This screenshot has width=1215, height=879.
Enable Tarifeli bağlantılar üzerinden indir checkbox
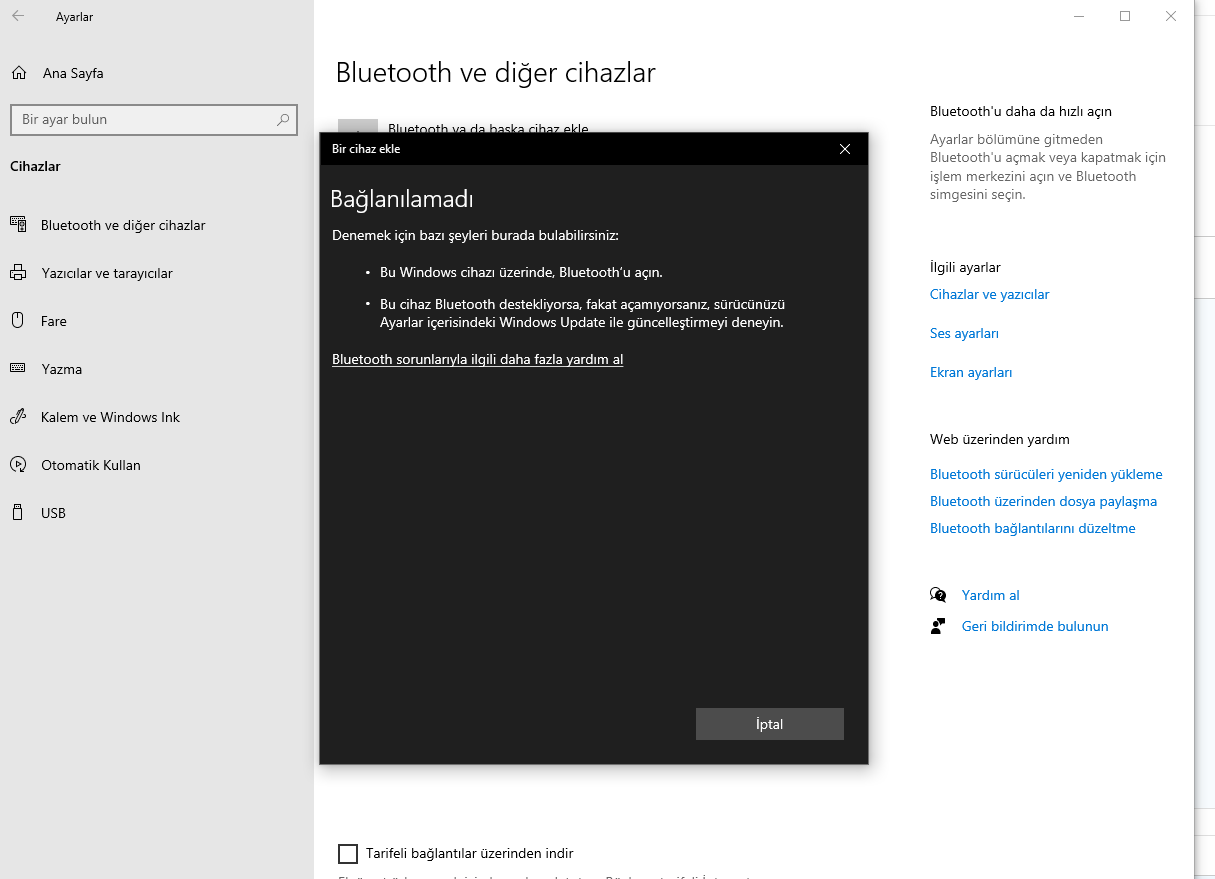348,853
